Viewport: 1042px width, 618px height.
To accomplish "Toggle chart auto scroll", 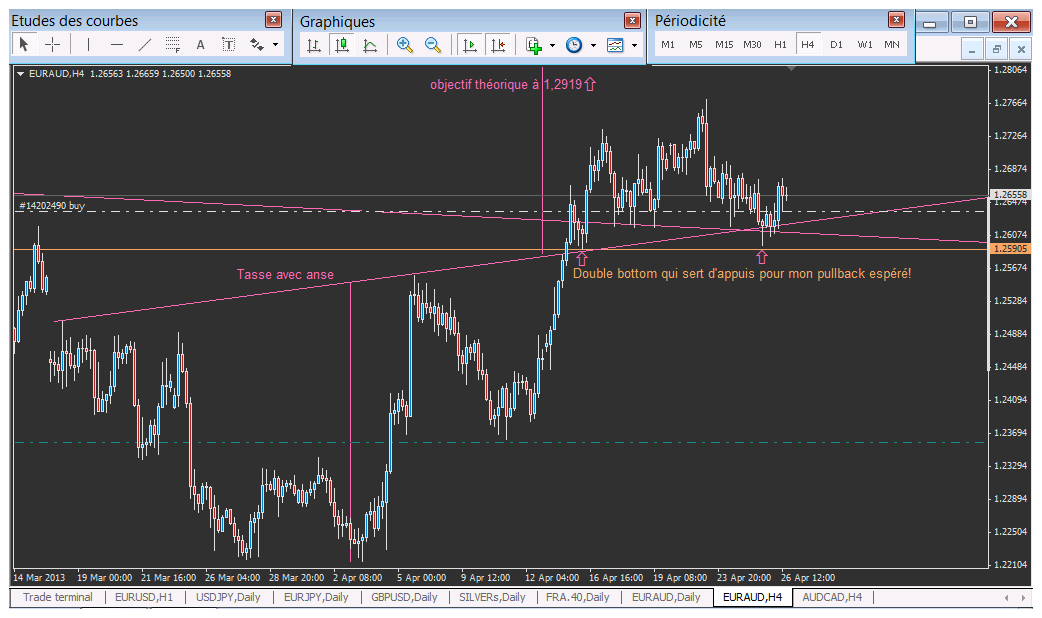I will tap(469, 45).
